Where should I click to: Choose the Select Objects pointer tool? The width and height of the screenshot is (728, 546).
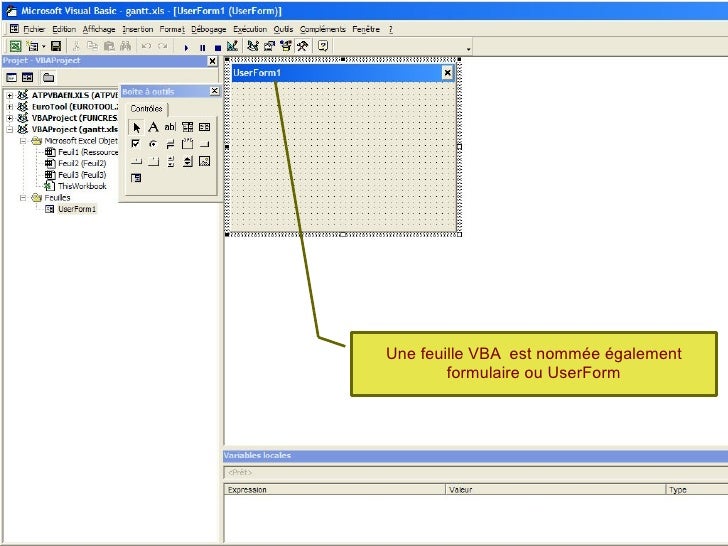(x=136, y=127)
